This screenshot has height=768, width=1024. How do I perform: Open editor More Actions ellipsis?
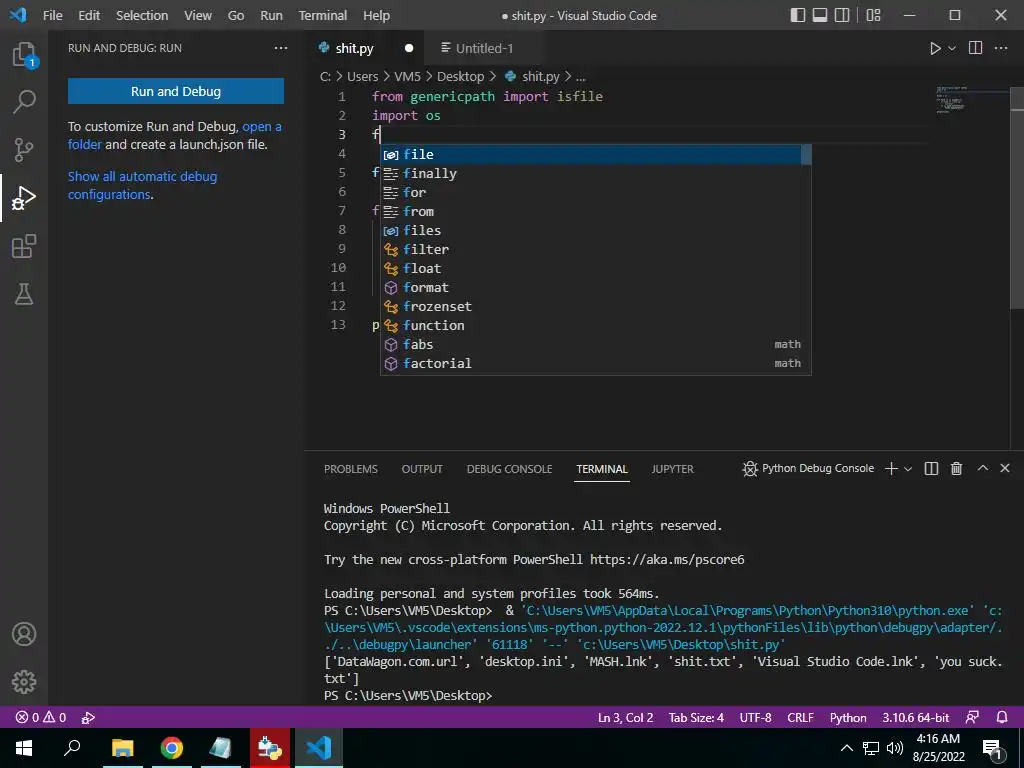click(1000, 48)
